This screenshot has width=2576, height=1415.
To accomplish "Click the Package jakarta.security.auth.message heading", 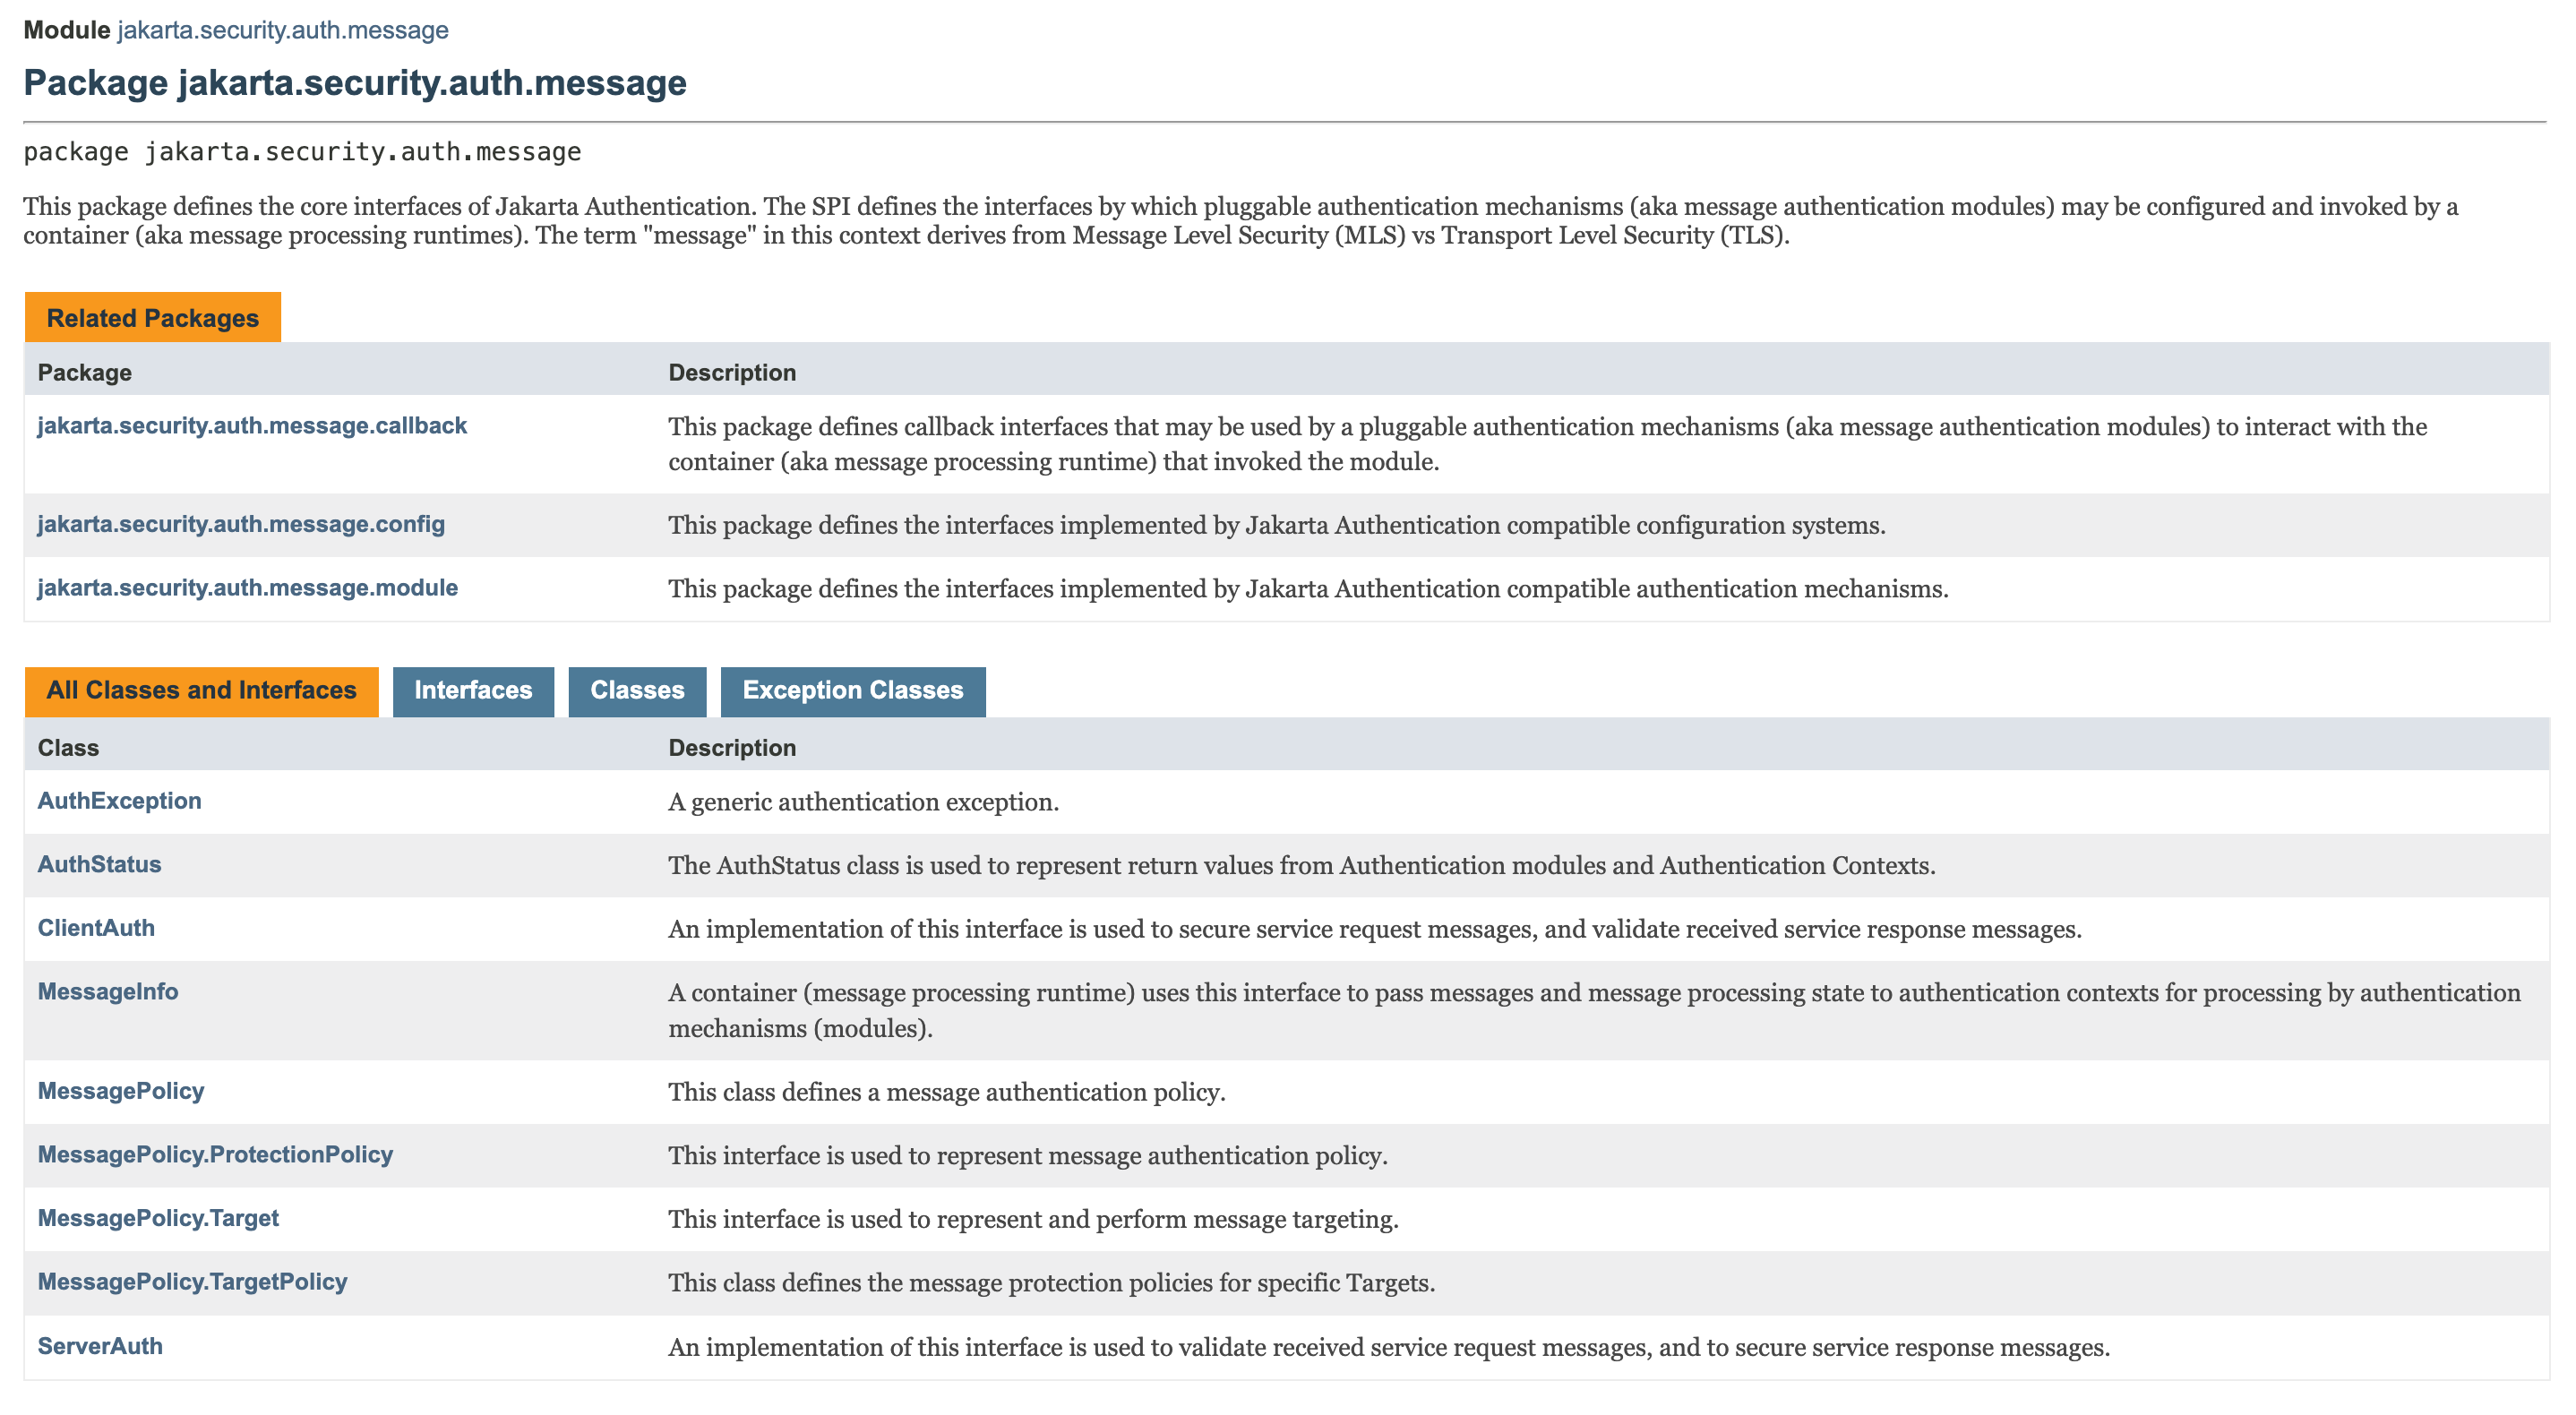I will pos(355,83).
